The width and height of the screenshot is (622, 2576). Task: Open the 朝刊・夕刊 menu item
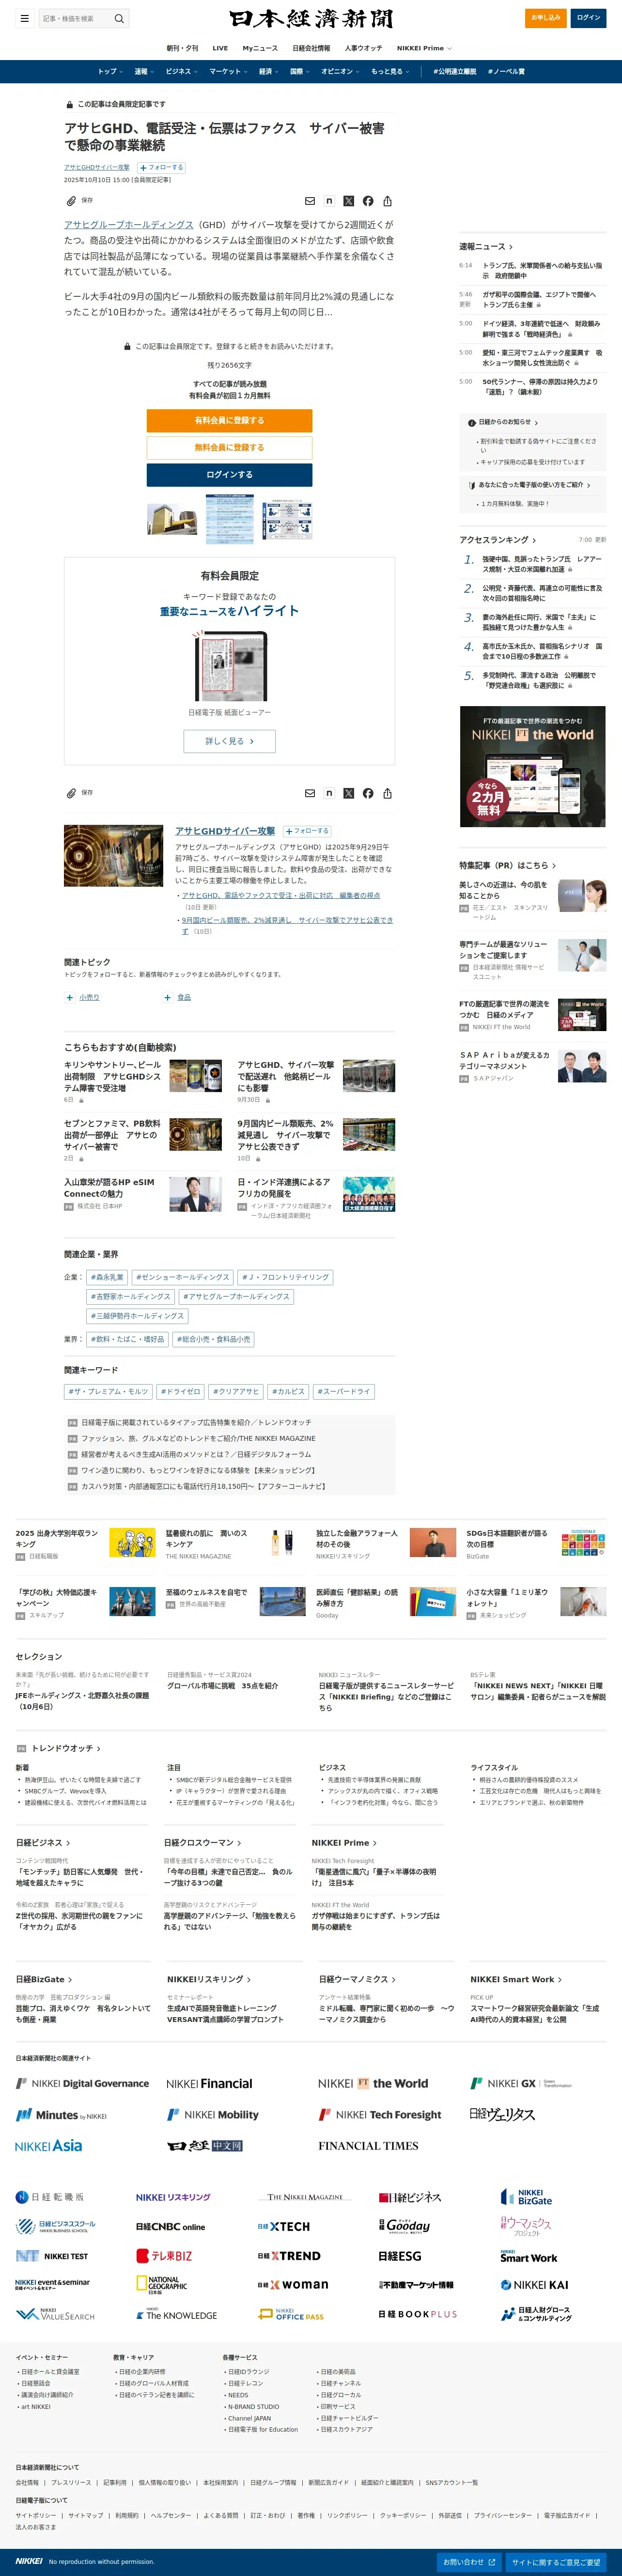[x=182, y=48]
